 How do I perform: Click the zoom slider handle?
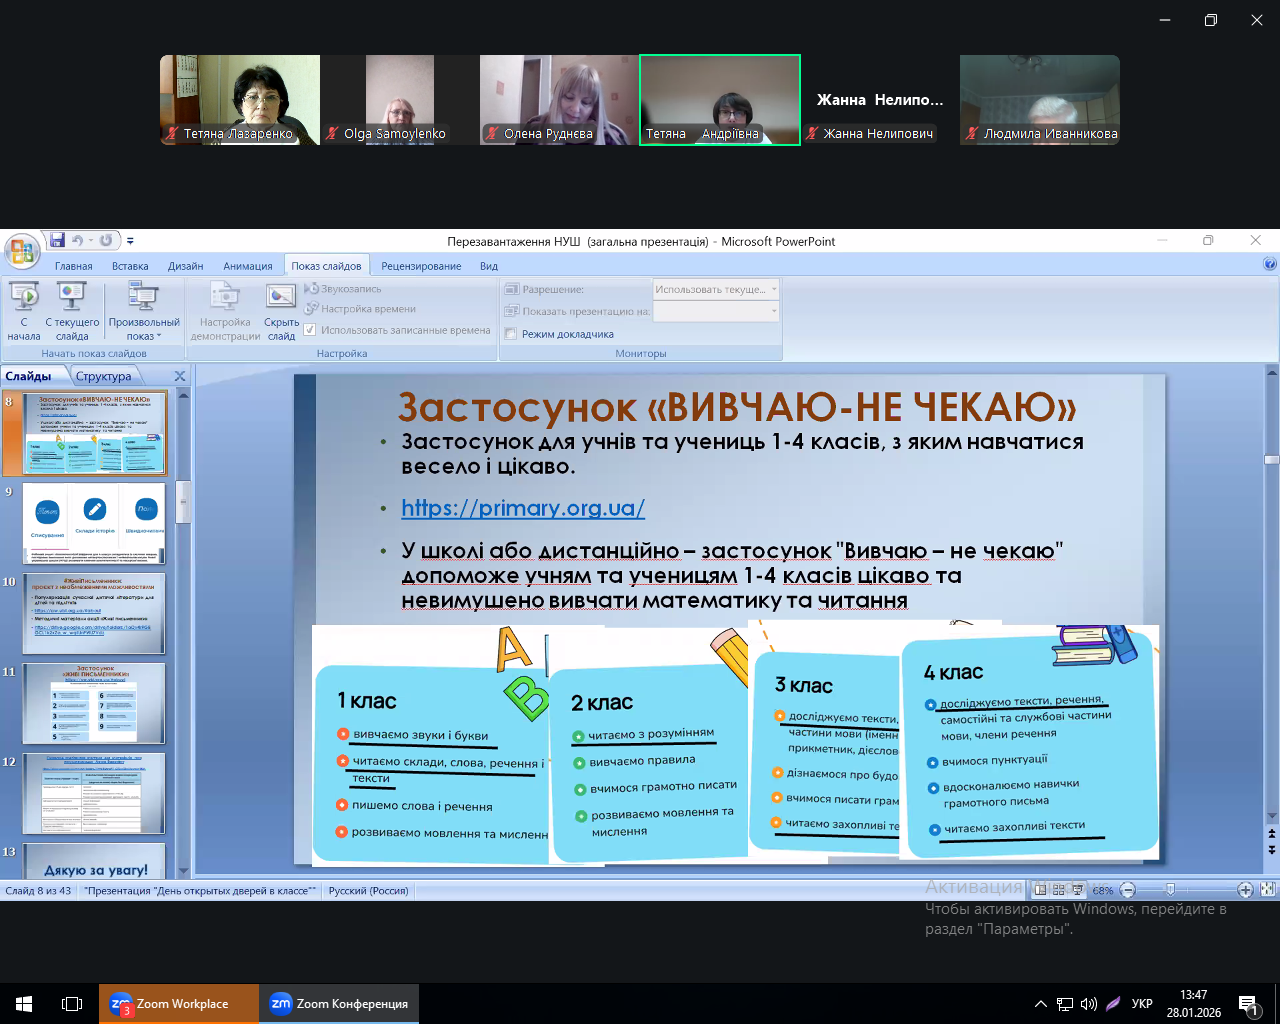(x=1170, y=890)
